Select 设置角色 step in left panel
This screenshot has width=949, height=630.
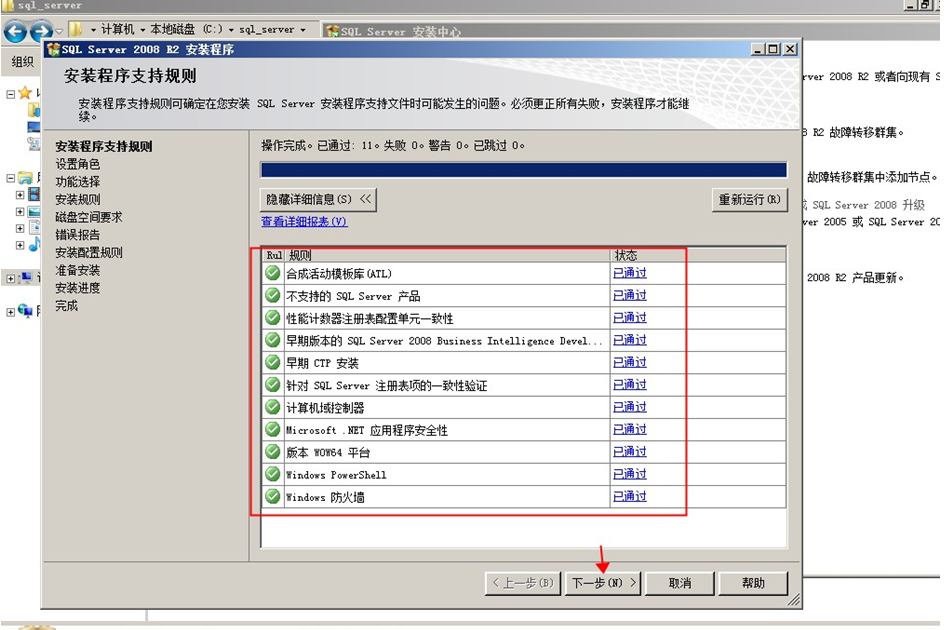(x=77, y=164)
